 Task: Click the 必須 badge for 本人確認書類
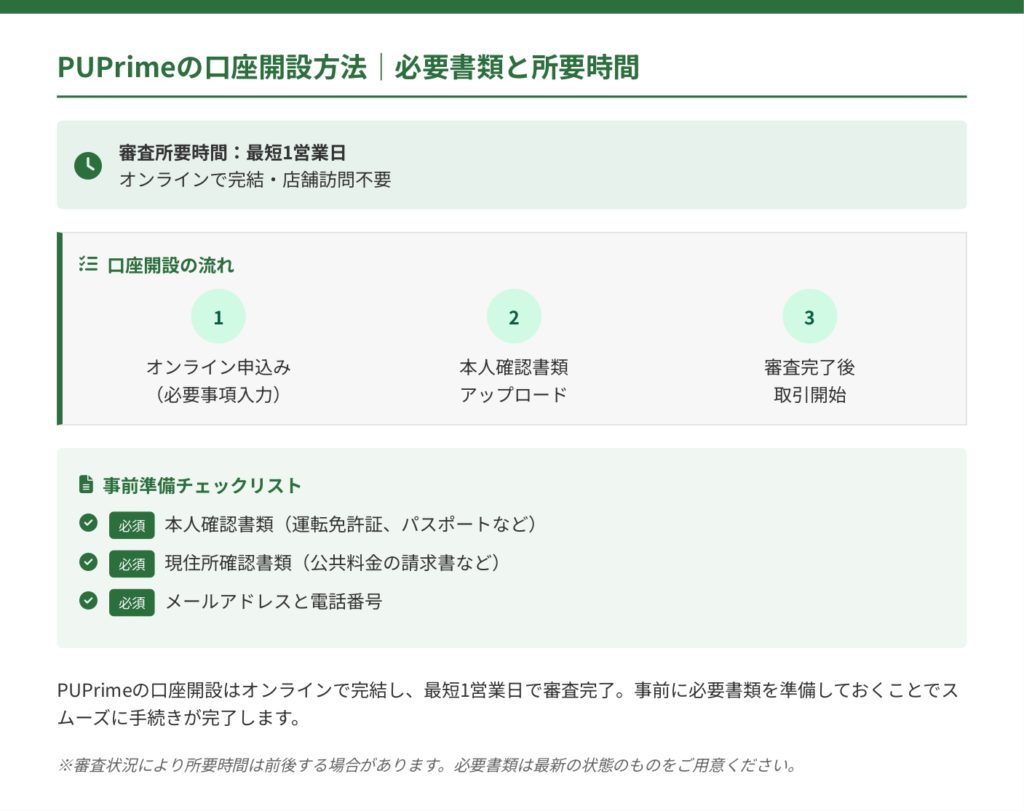pyautogui.click(x=132, y=525)
